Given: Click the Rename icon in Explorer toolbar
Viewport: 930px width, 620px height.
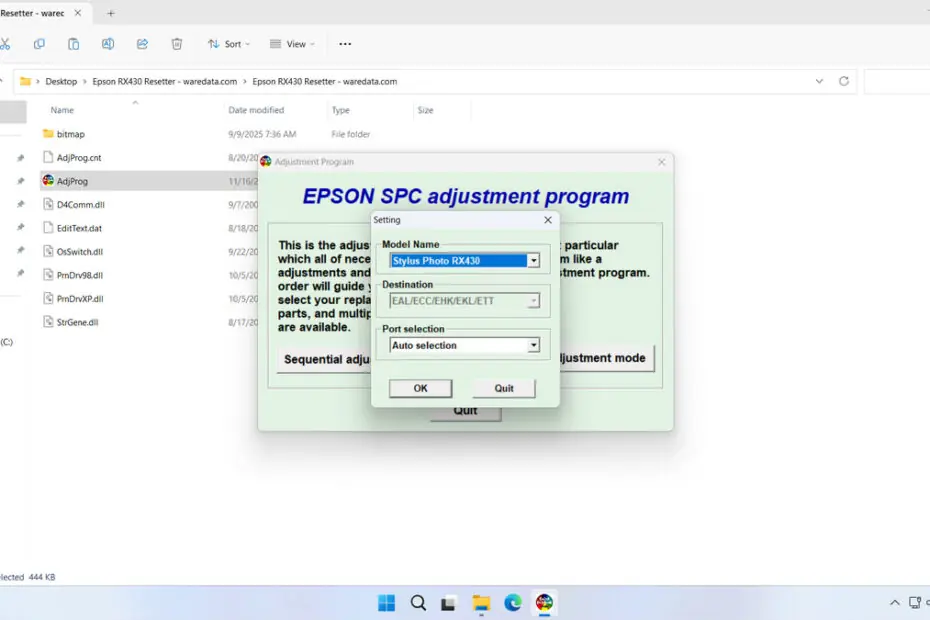Looking at the screenshot, I should tap(108, 44).
